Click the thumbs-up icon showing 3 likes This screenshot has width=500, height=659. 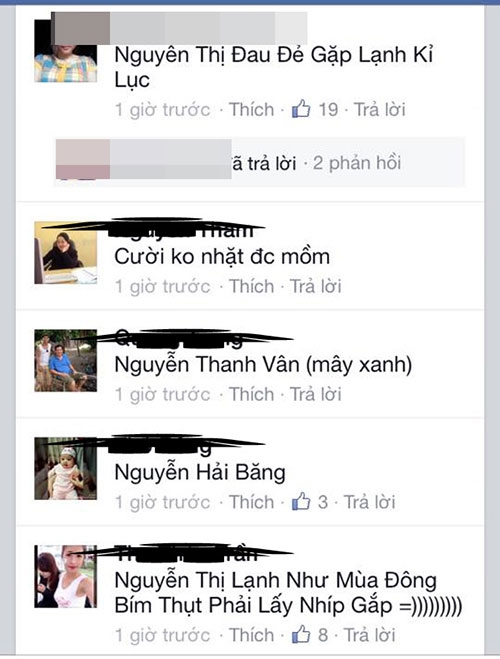tap(301, 502)
